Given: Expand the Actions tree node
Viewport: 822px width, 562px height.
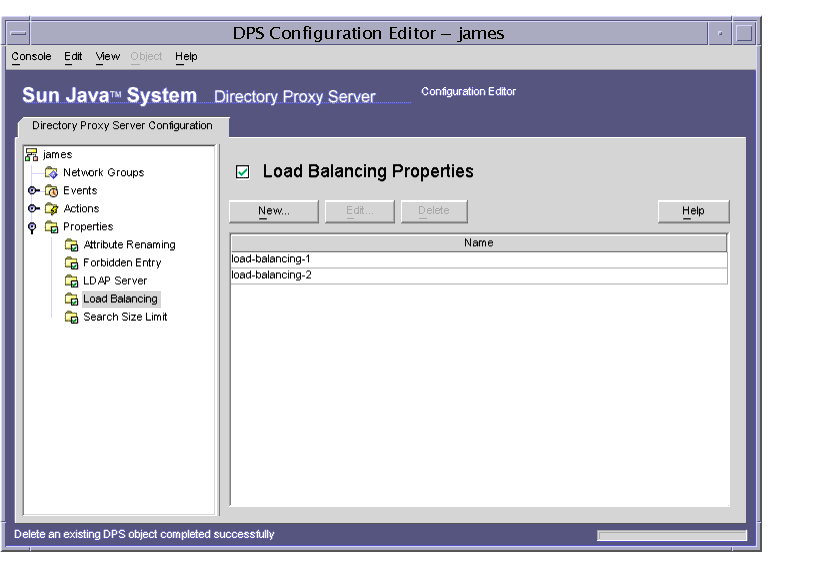Looking at the screenshot, I should point(33,209).
